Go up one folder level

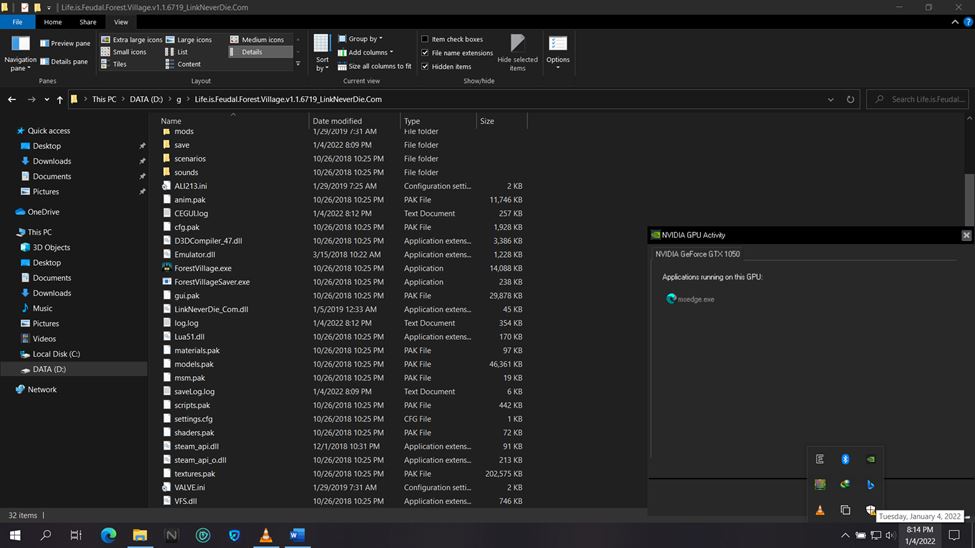(60, 100)
